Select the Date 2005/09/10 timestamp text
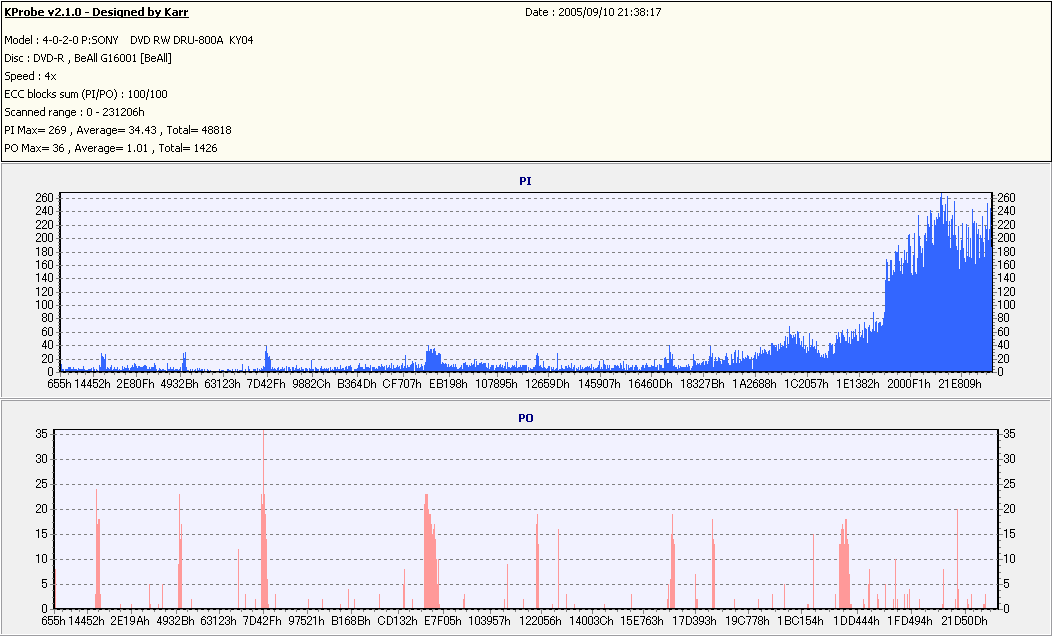This screenshot has width=1052, height=636. tap(593, 12)
